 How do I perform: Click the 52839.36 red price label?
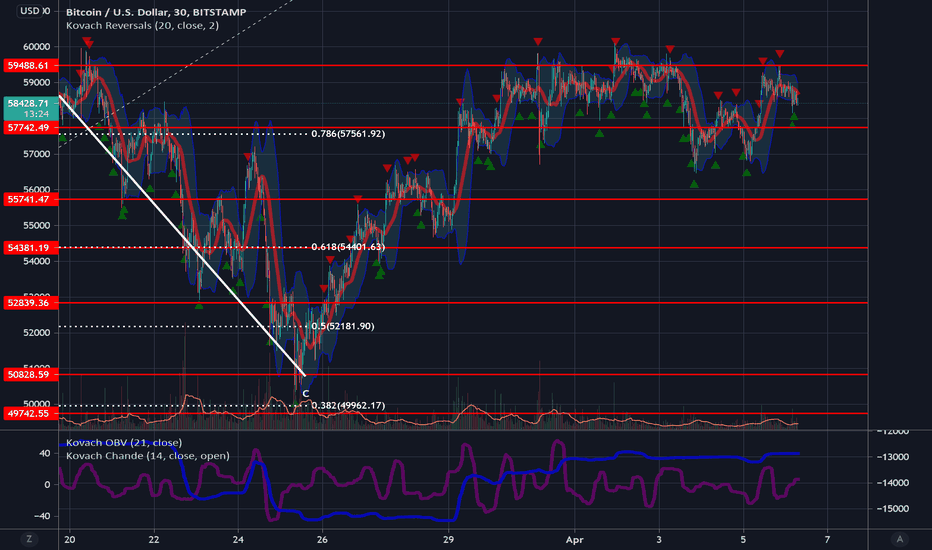point(31,303)
